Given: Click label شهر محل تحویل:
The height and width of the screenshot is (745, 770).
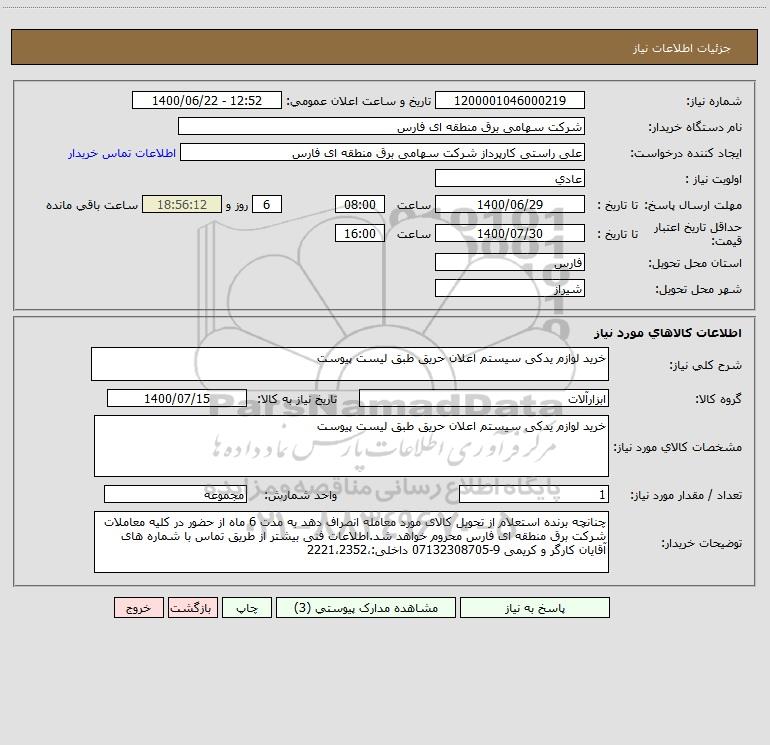Looking at the screenshot, I should click(698, 289).
